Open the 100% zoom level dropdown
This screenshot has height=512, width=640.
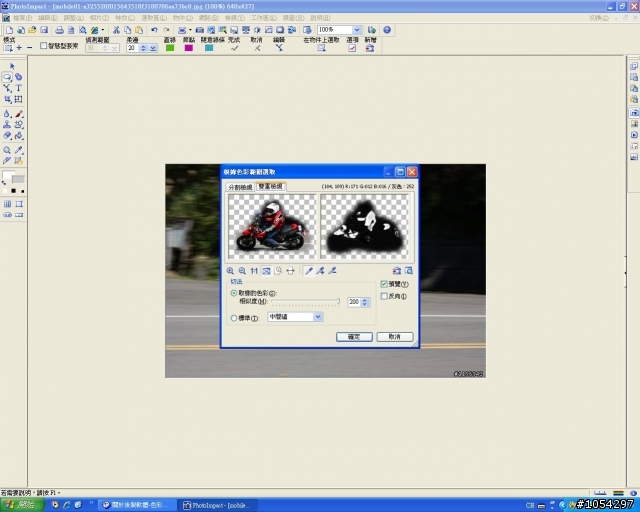(357, 30)
